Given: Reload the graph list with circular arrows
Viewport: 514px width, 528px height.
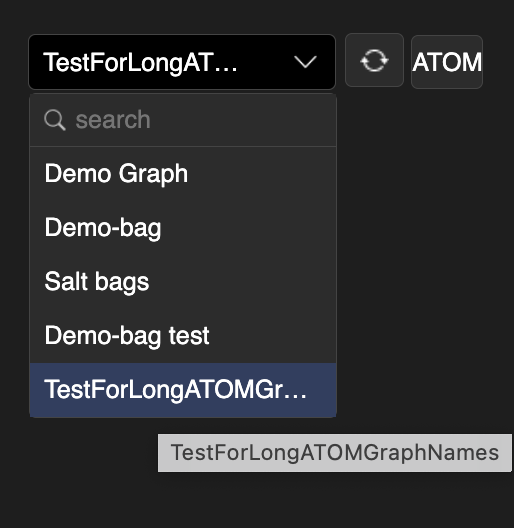Looking at the screenshot, I should click(374, 61).
